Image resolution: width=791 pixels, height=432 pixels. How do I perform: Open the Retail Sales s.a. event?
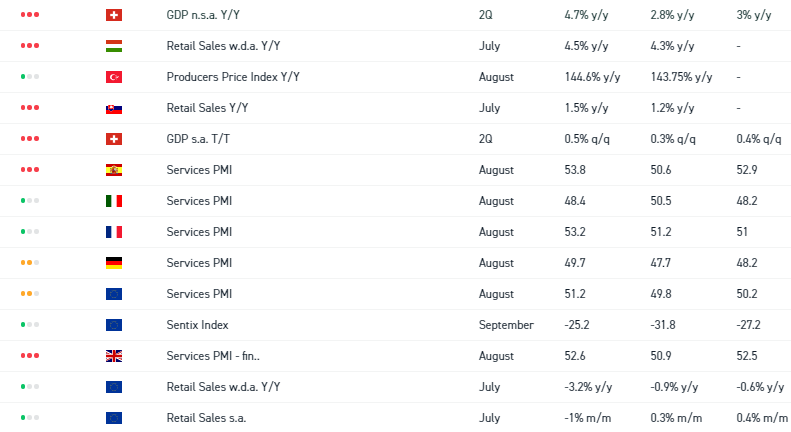click(206, 418)
